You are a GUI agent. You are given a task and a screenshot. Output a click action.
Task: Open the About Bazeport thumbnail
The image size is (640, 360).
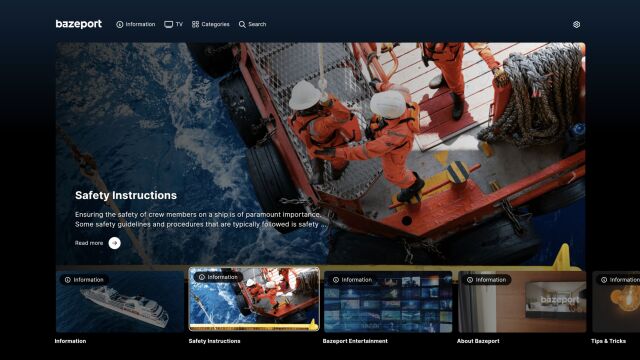click(x=522, y=302)
